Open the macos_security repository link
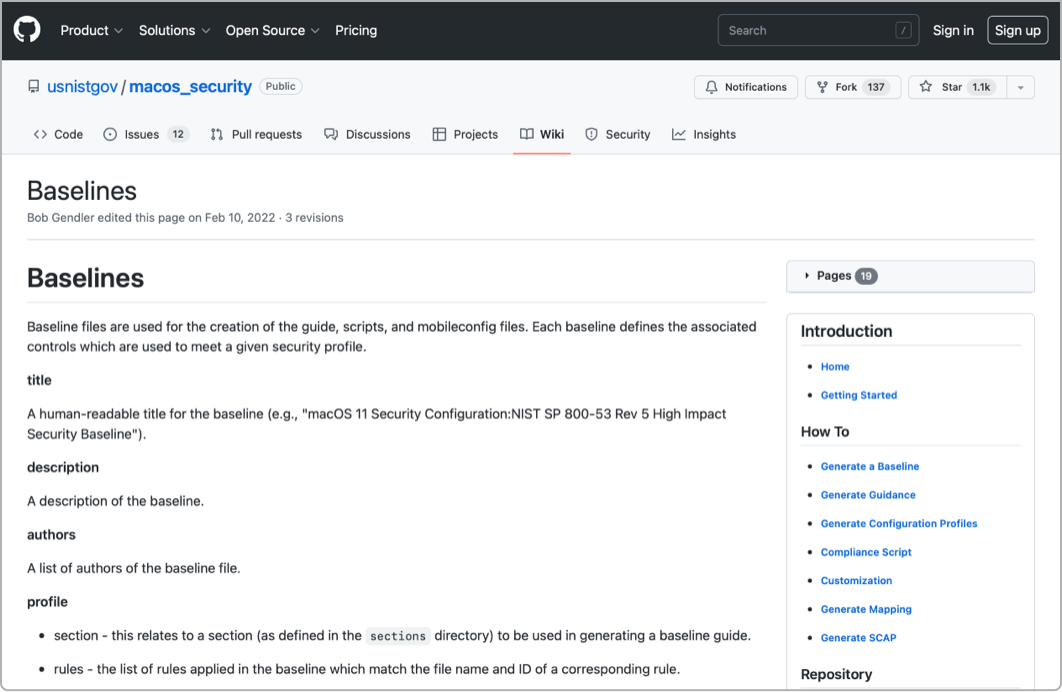1062x692 pixels. tap(190, 87)
